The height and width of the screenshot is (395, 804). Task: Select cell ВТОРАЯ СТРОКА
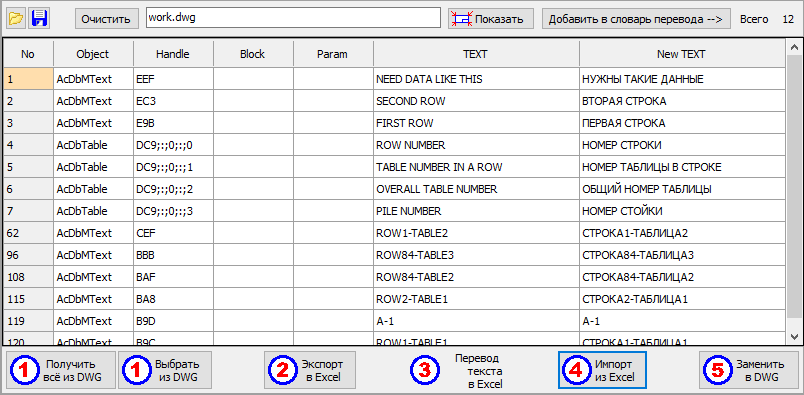(x=682, y=101)
